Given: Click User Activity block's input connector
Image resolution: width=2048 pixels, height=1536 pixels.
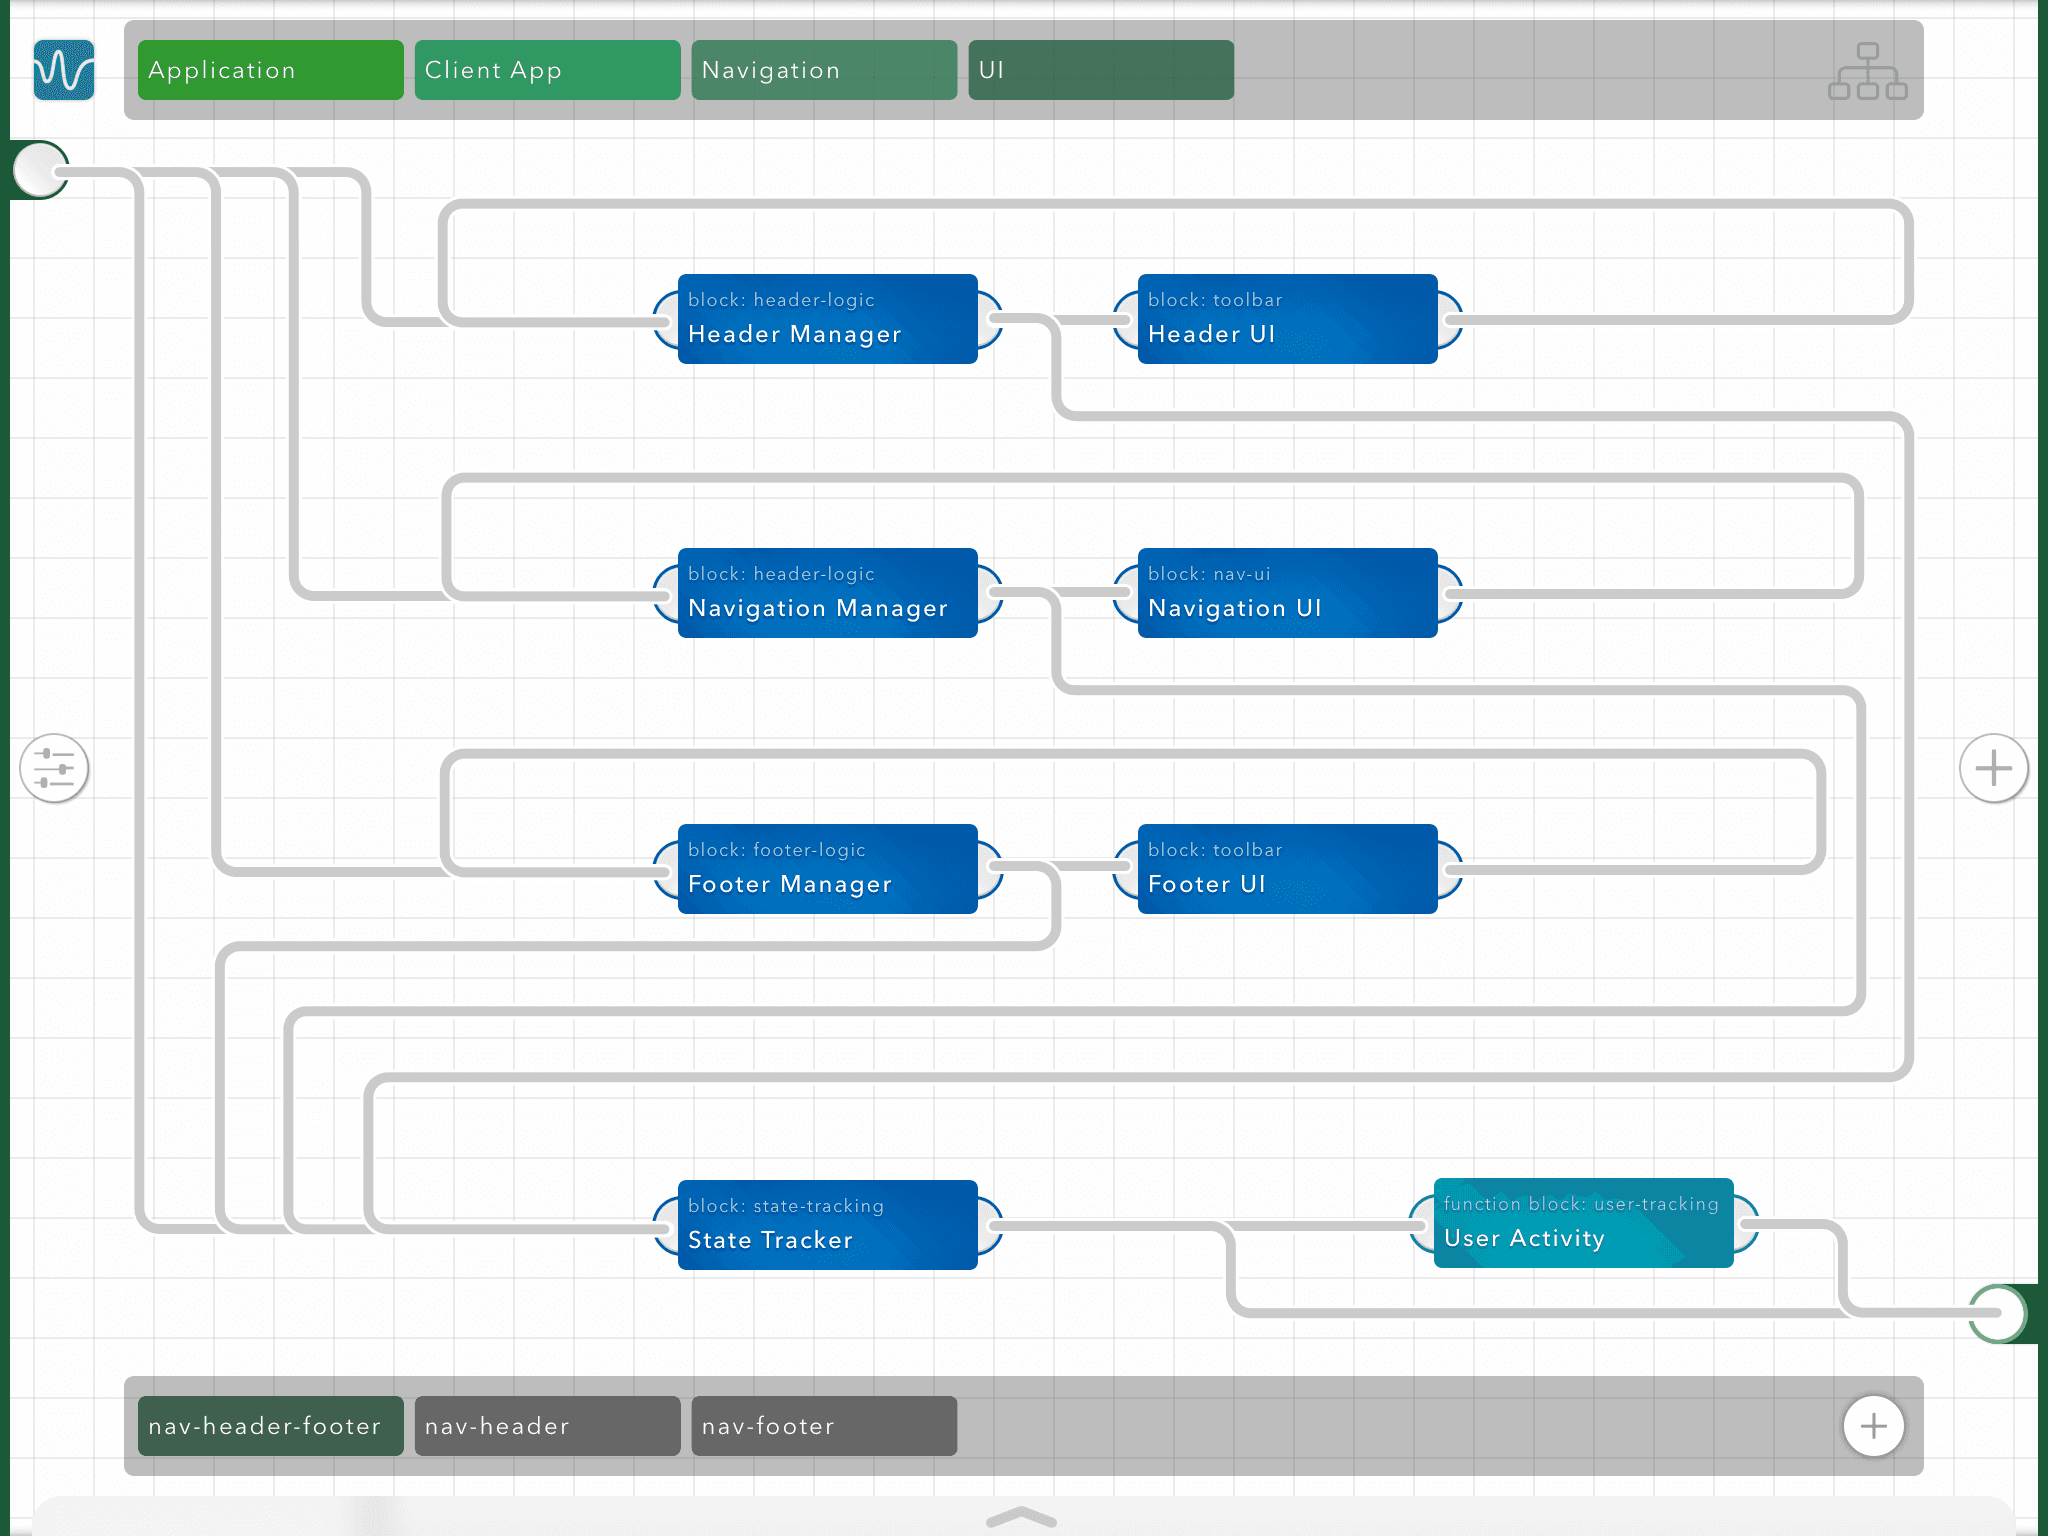Looking at the screenshot, I should coord(1421,1223).
